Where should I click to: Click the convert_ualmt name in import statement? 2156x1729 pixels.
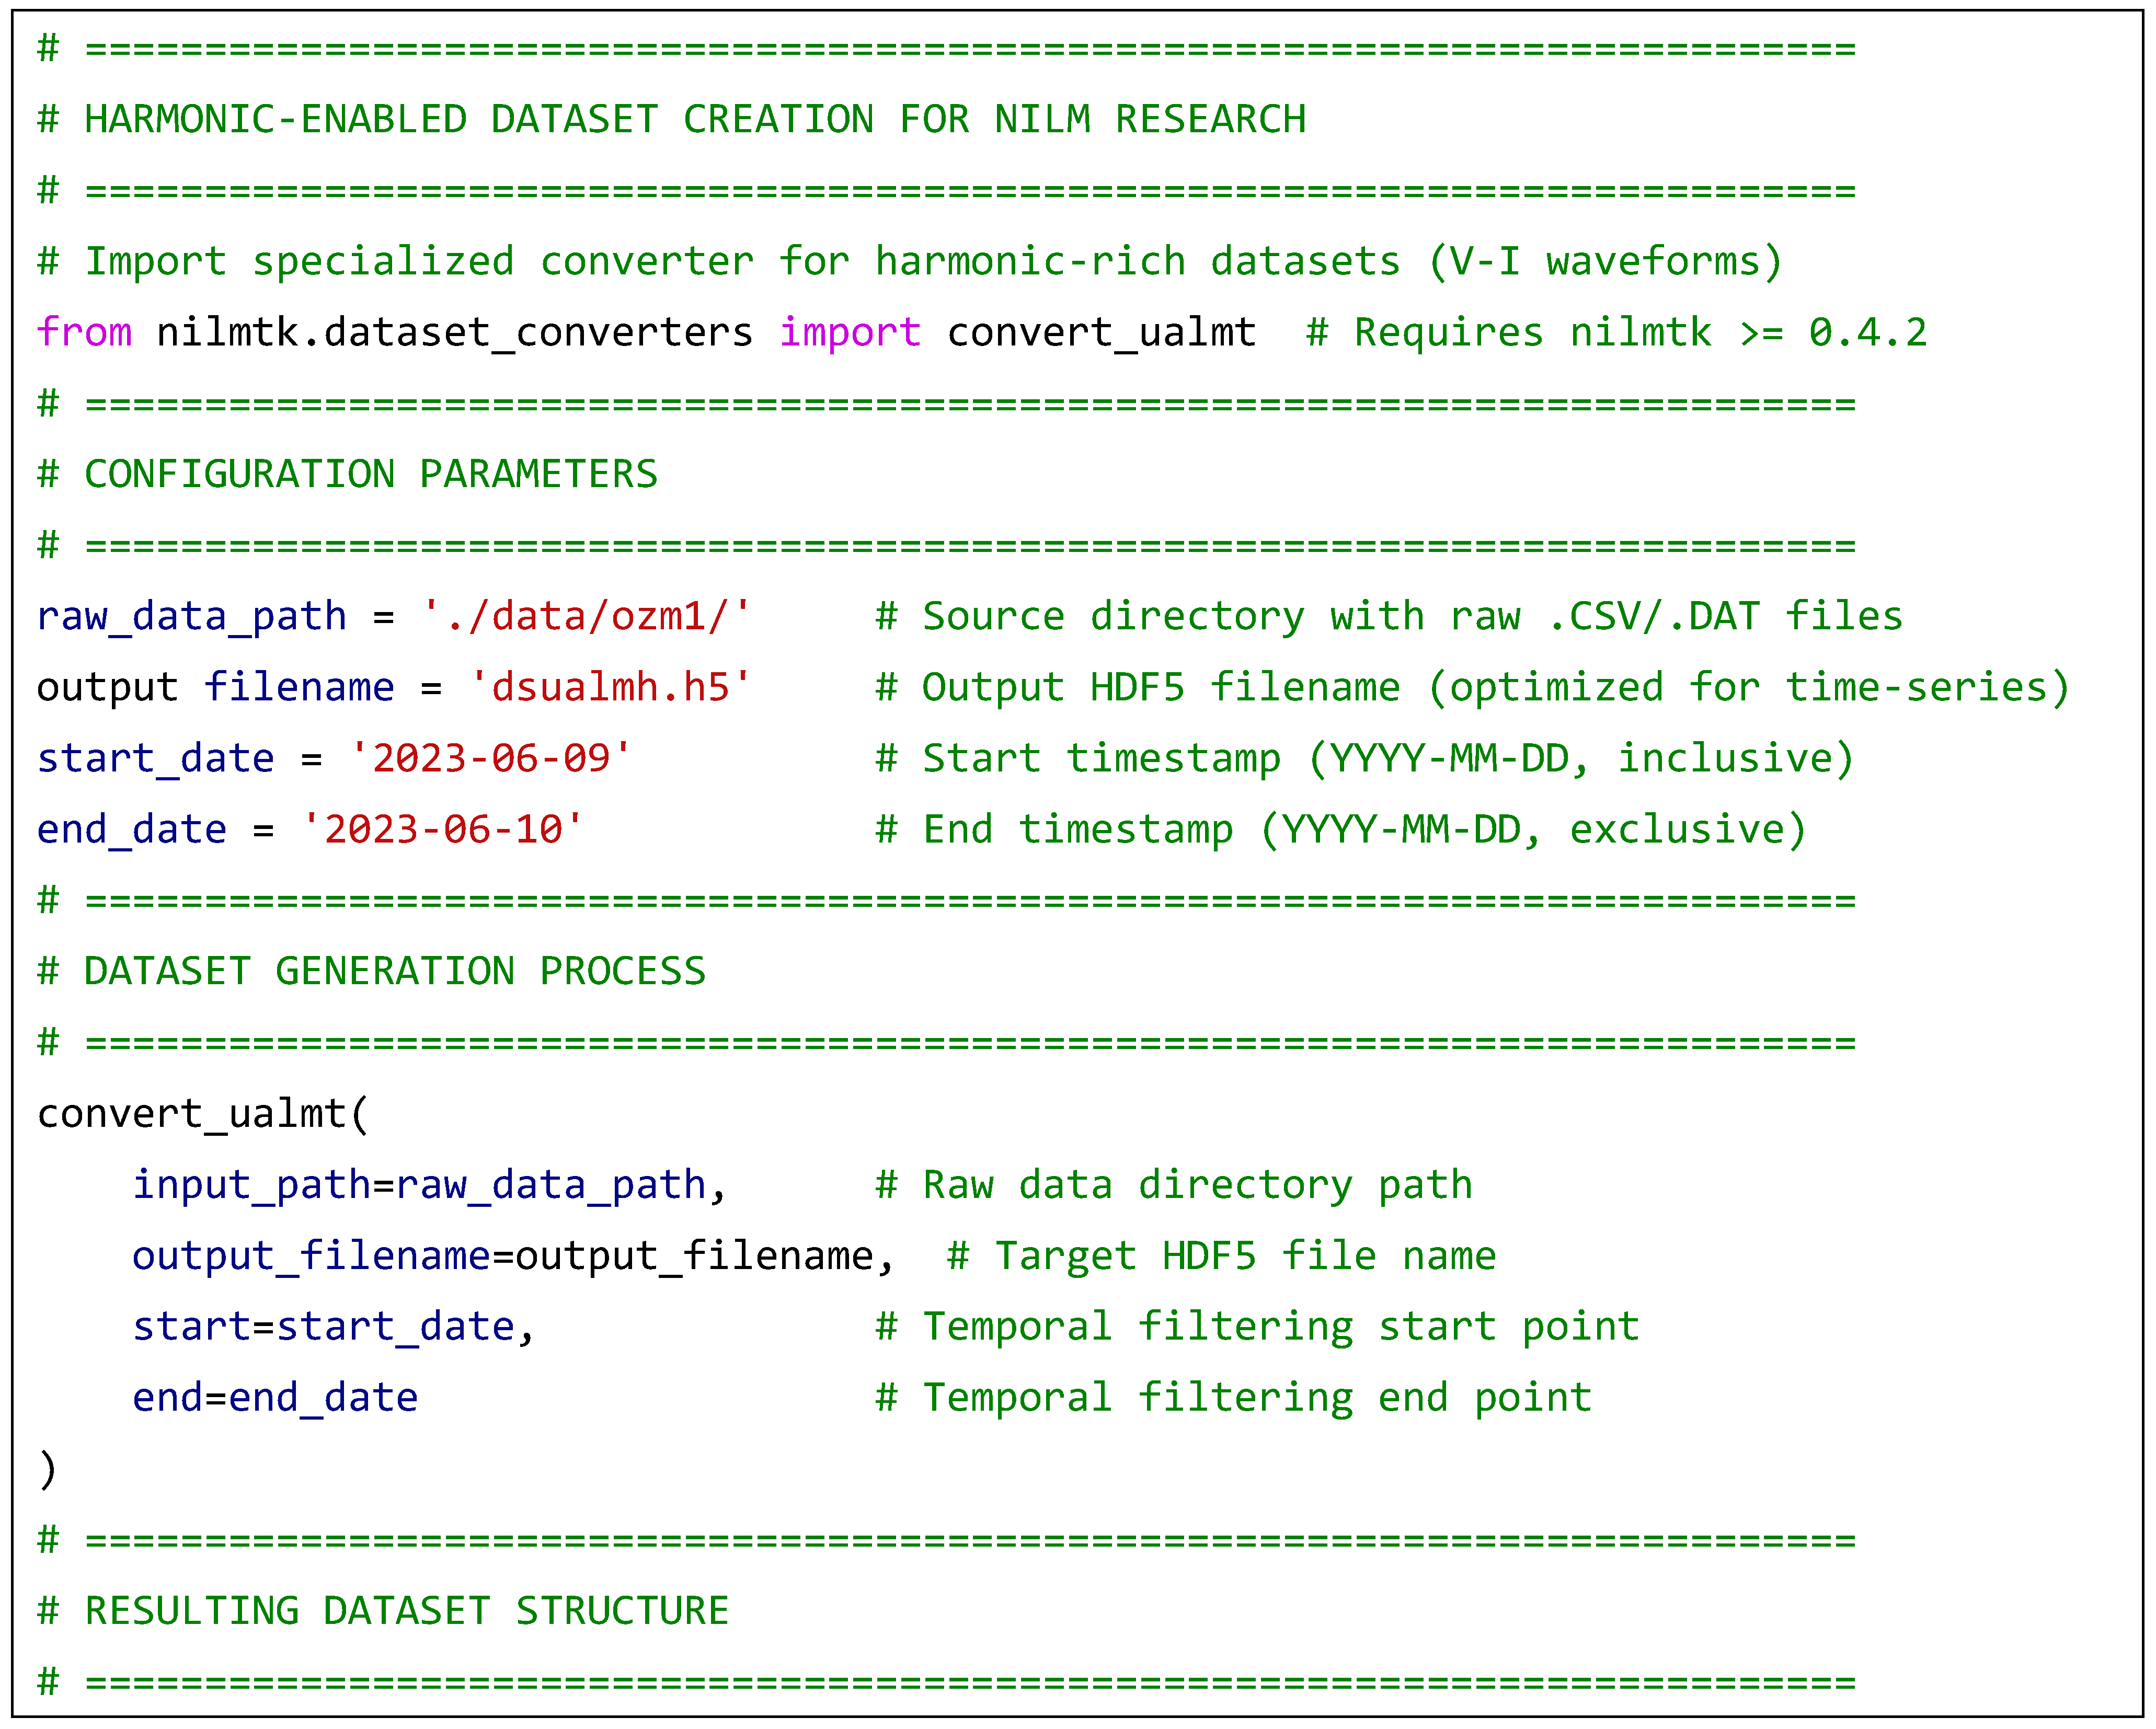click(1101, 332)
